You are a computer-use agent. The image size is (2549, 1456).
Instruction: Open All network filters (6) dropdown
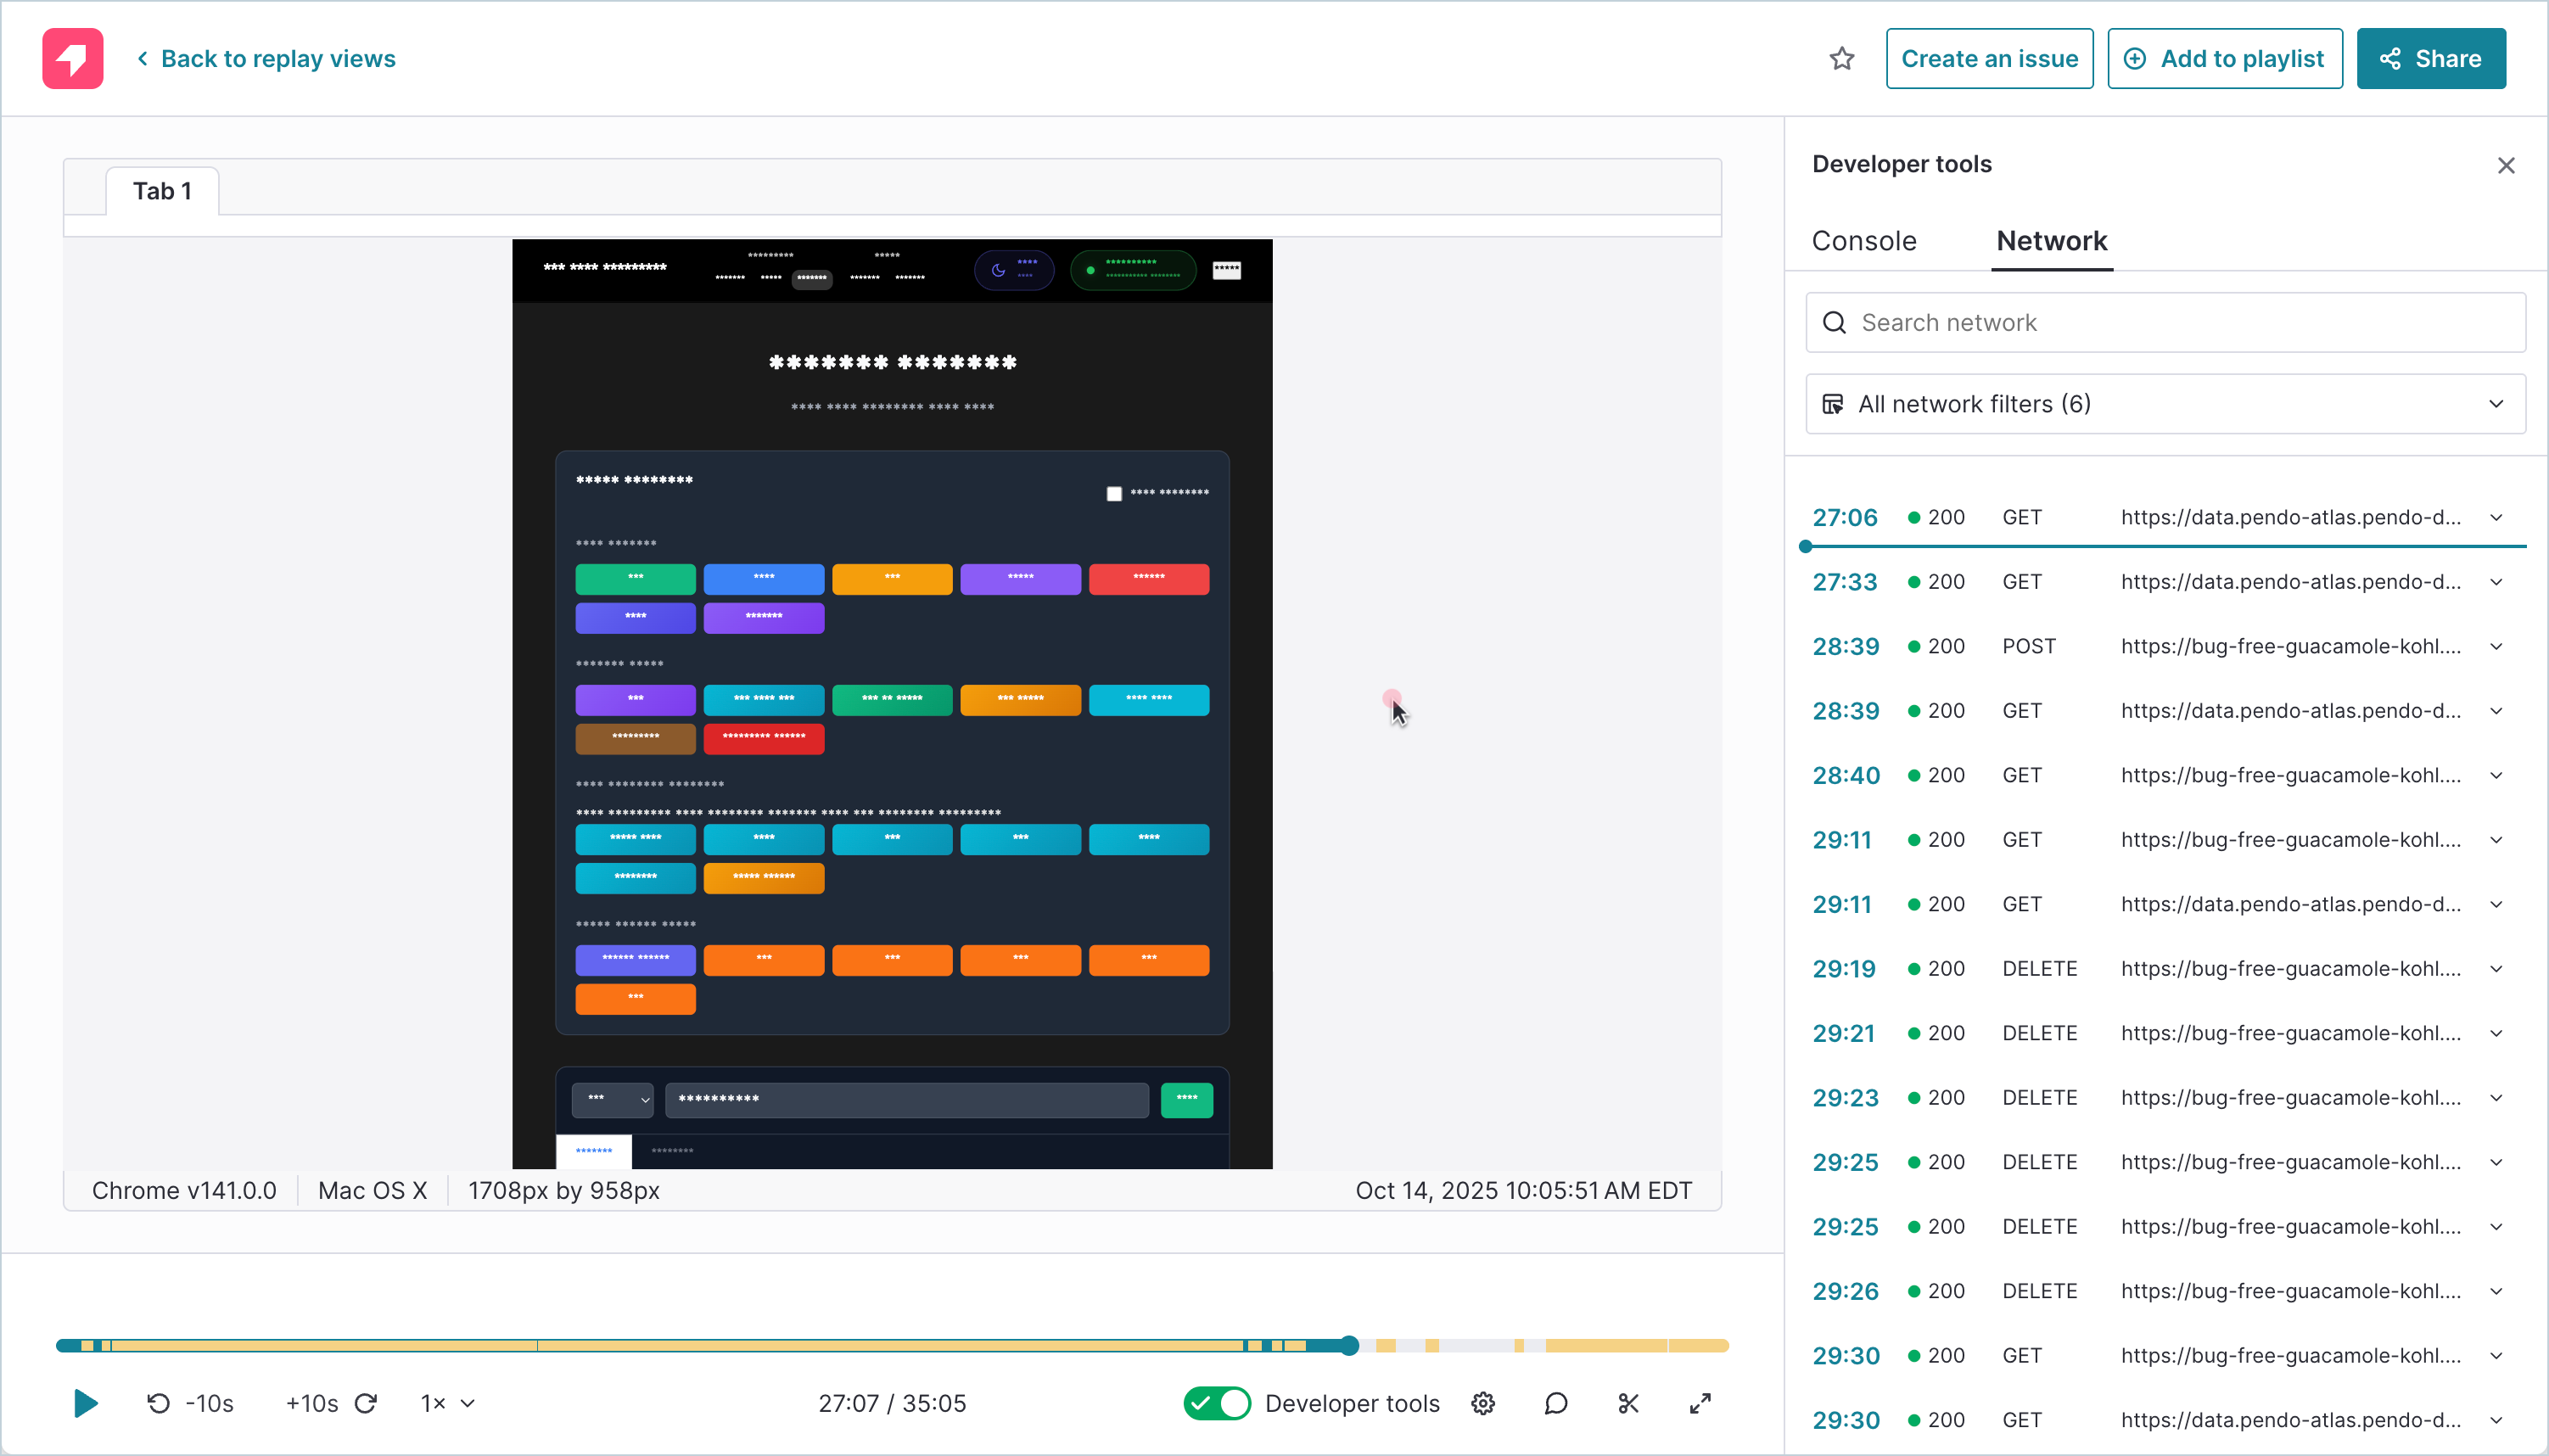pyautogui.click(x=2165, y=404)
